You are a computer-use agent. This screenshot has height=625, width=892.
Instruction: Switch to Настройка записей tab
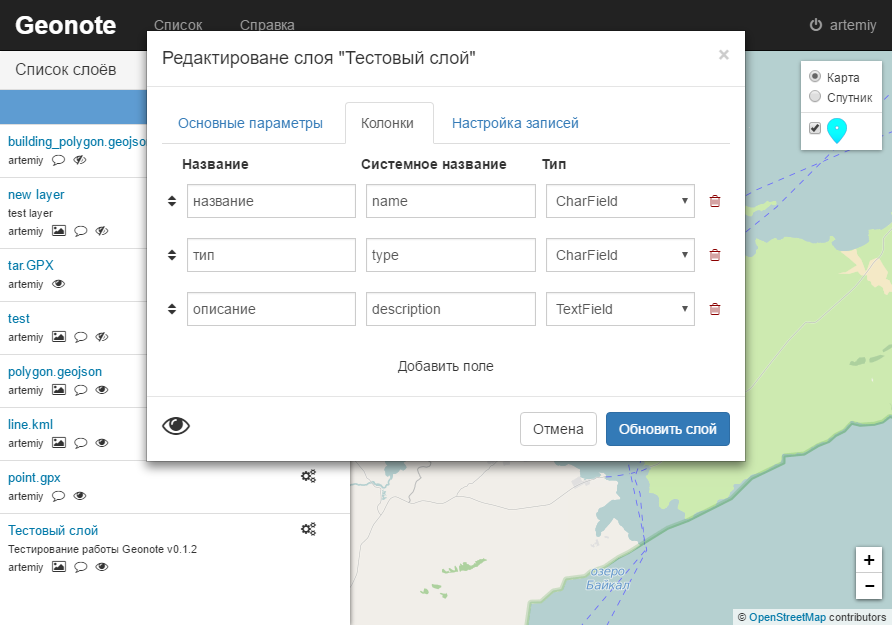(515, 123)
